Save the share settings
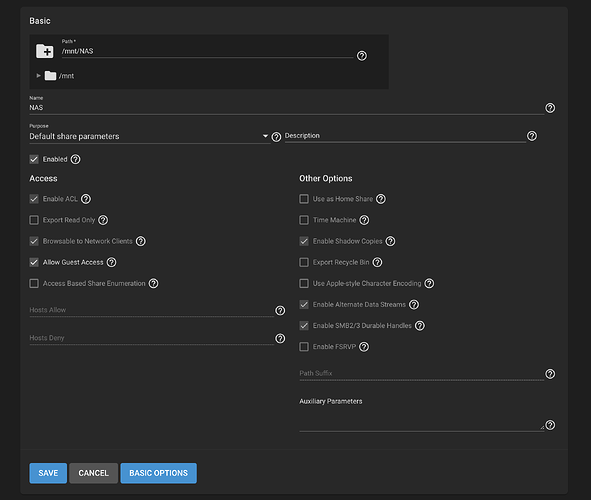The image size is (591, 500). pyautogui.click(x=48, y=473)
